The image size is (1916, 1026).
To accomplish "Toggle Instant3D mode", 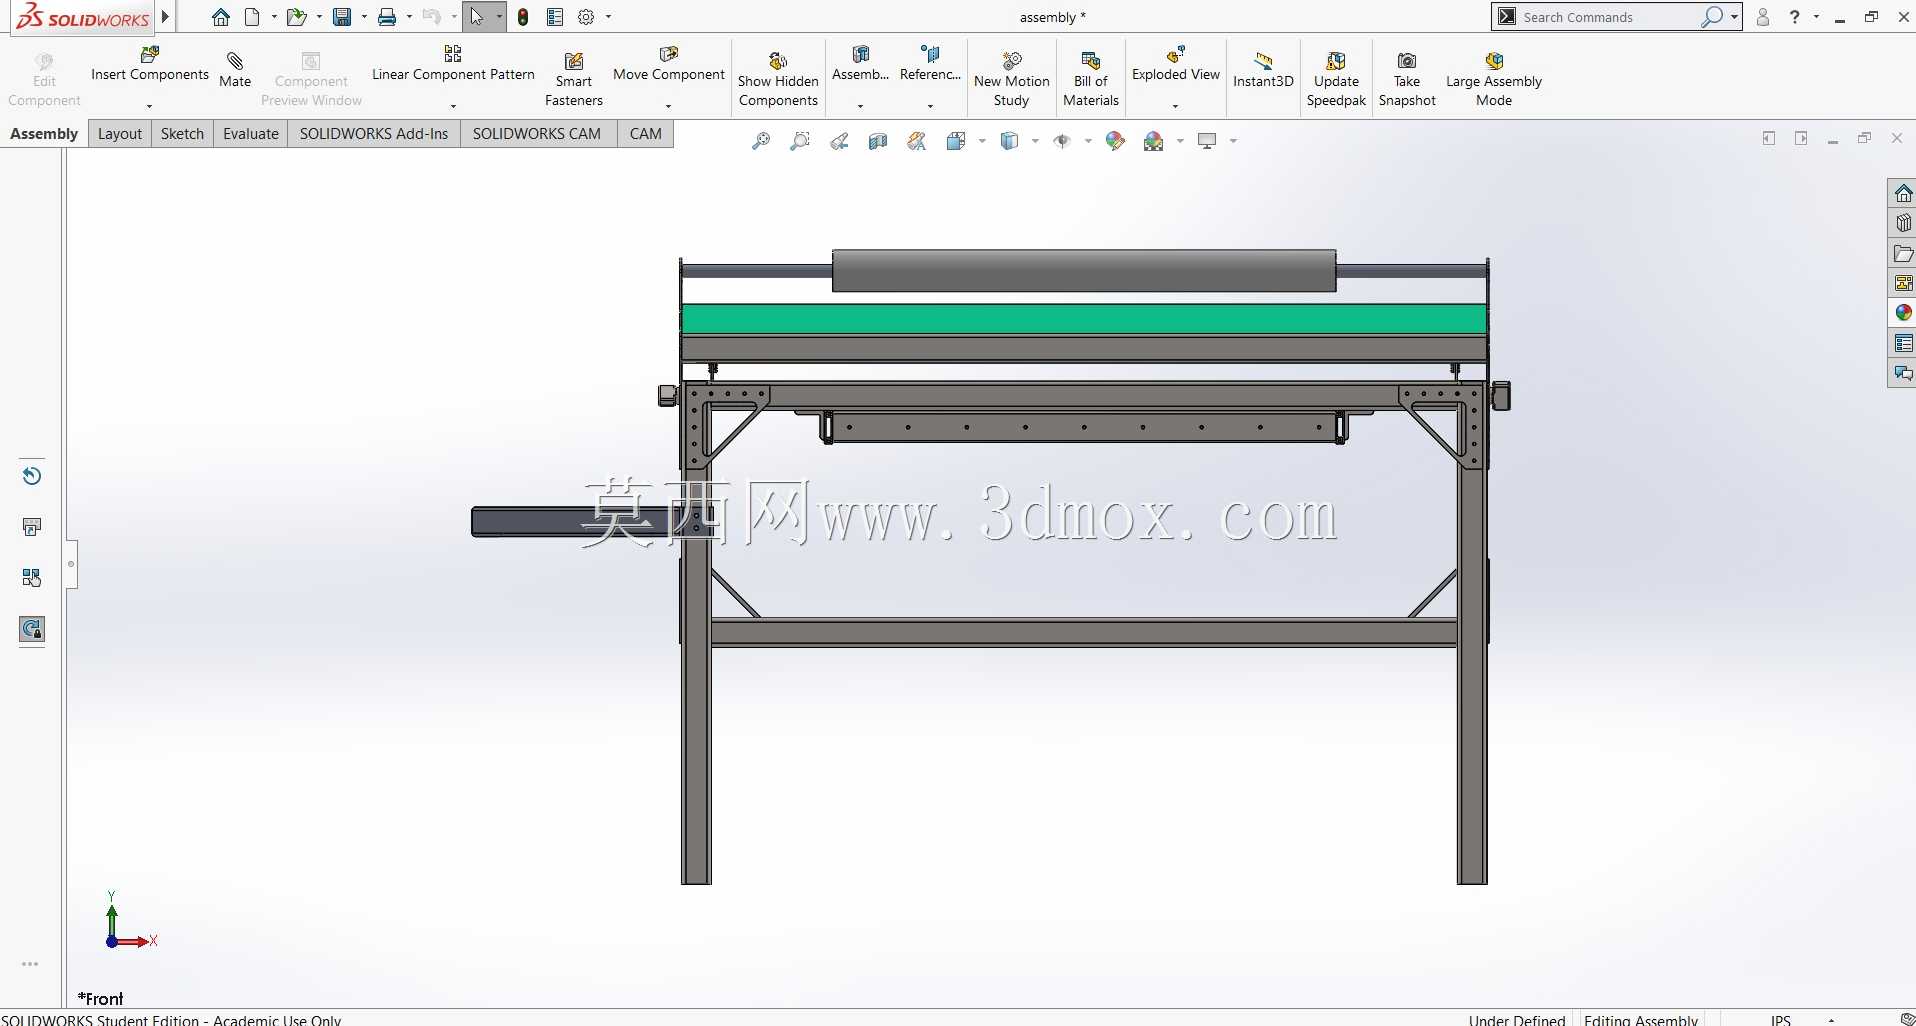I will pos(1263,70).
